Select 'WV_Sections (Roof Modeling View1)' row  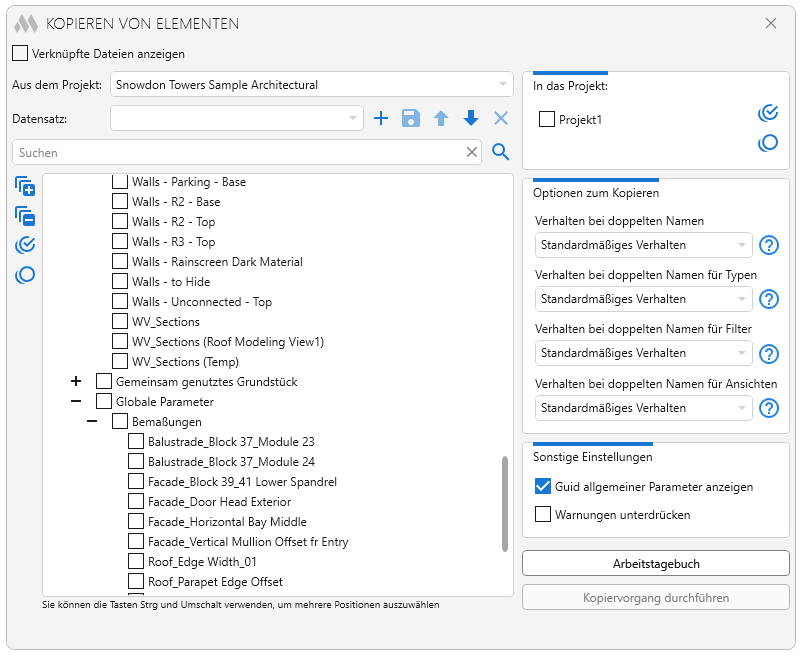tap(228, 342)
